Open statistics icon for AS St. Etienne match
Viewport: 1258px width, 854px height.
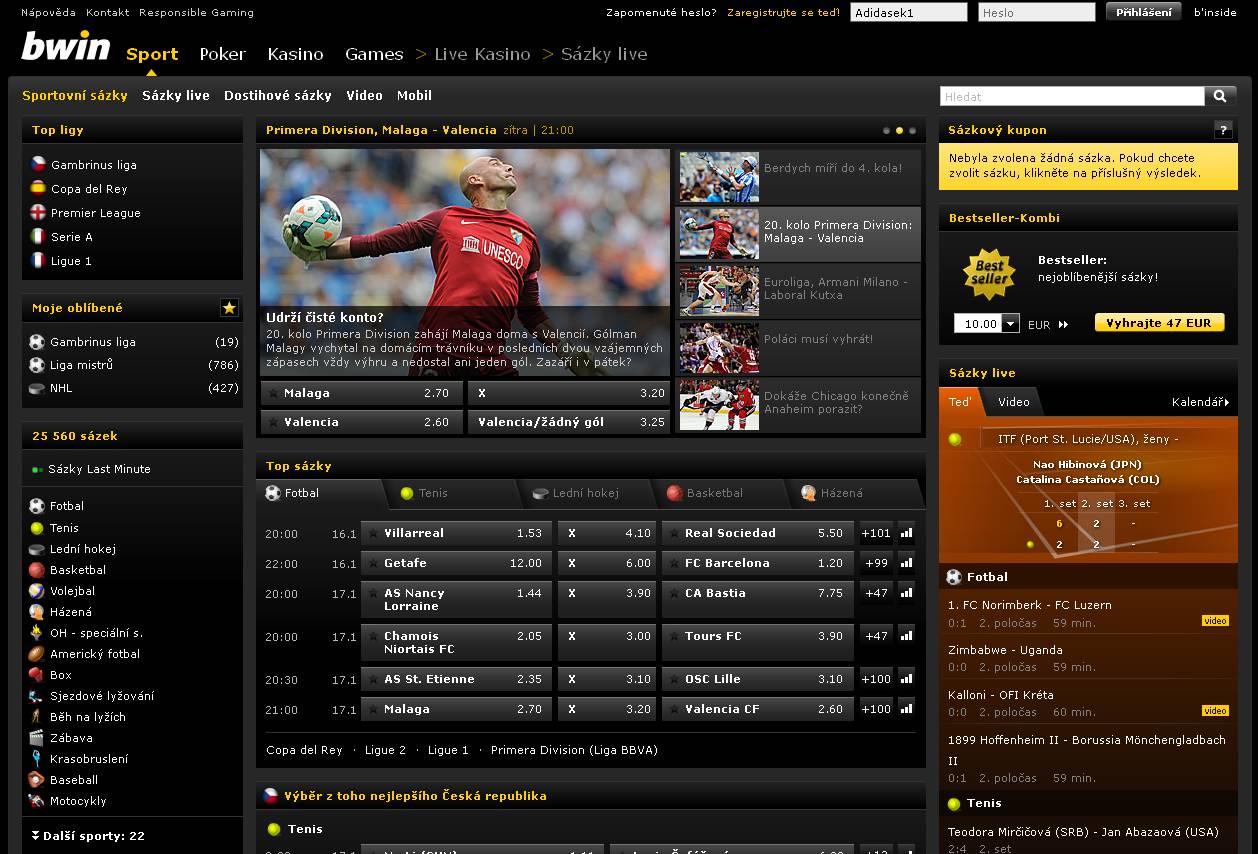coord(907,679)
